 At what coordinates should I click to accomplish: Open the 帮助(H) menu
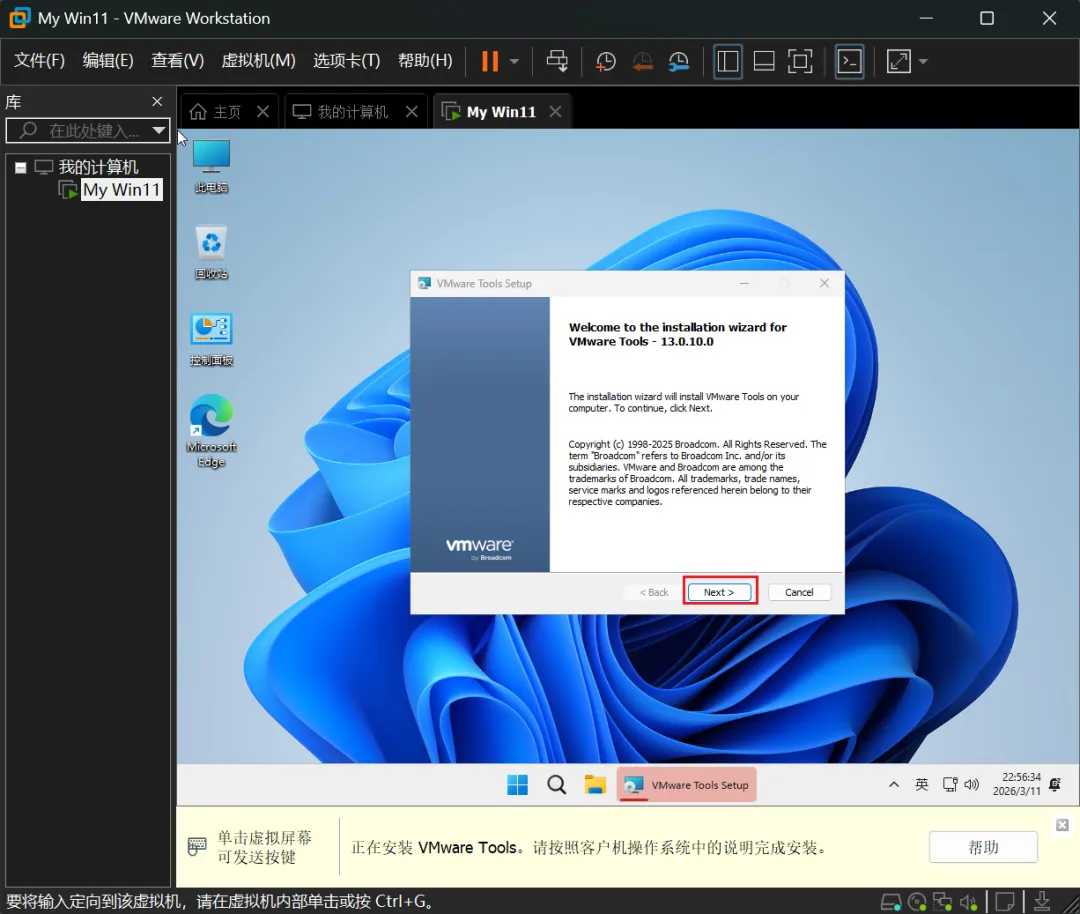[425, 61]
